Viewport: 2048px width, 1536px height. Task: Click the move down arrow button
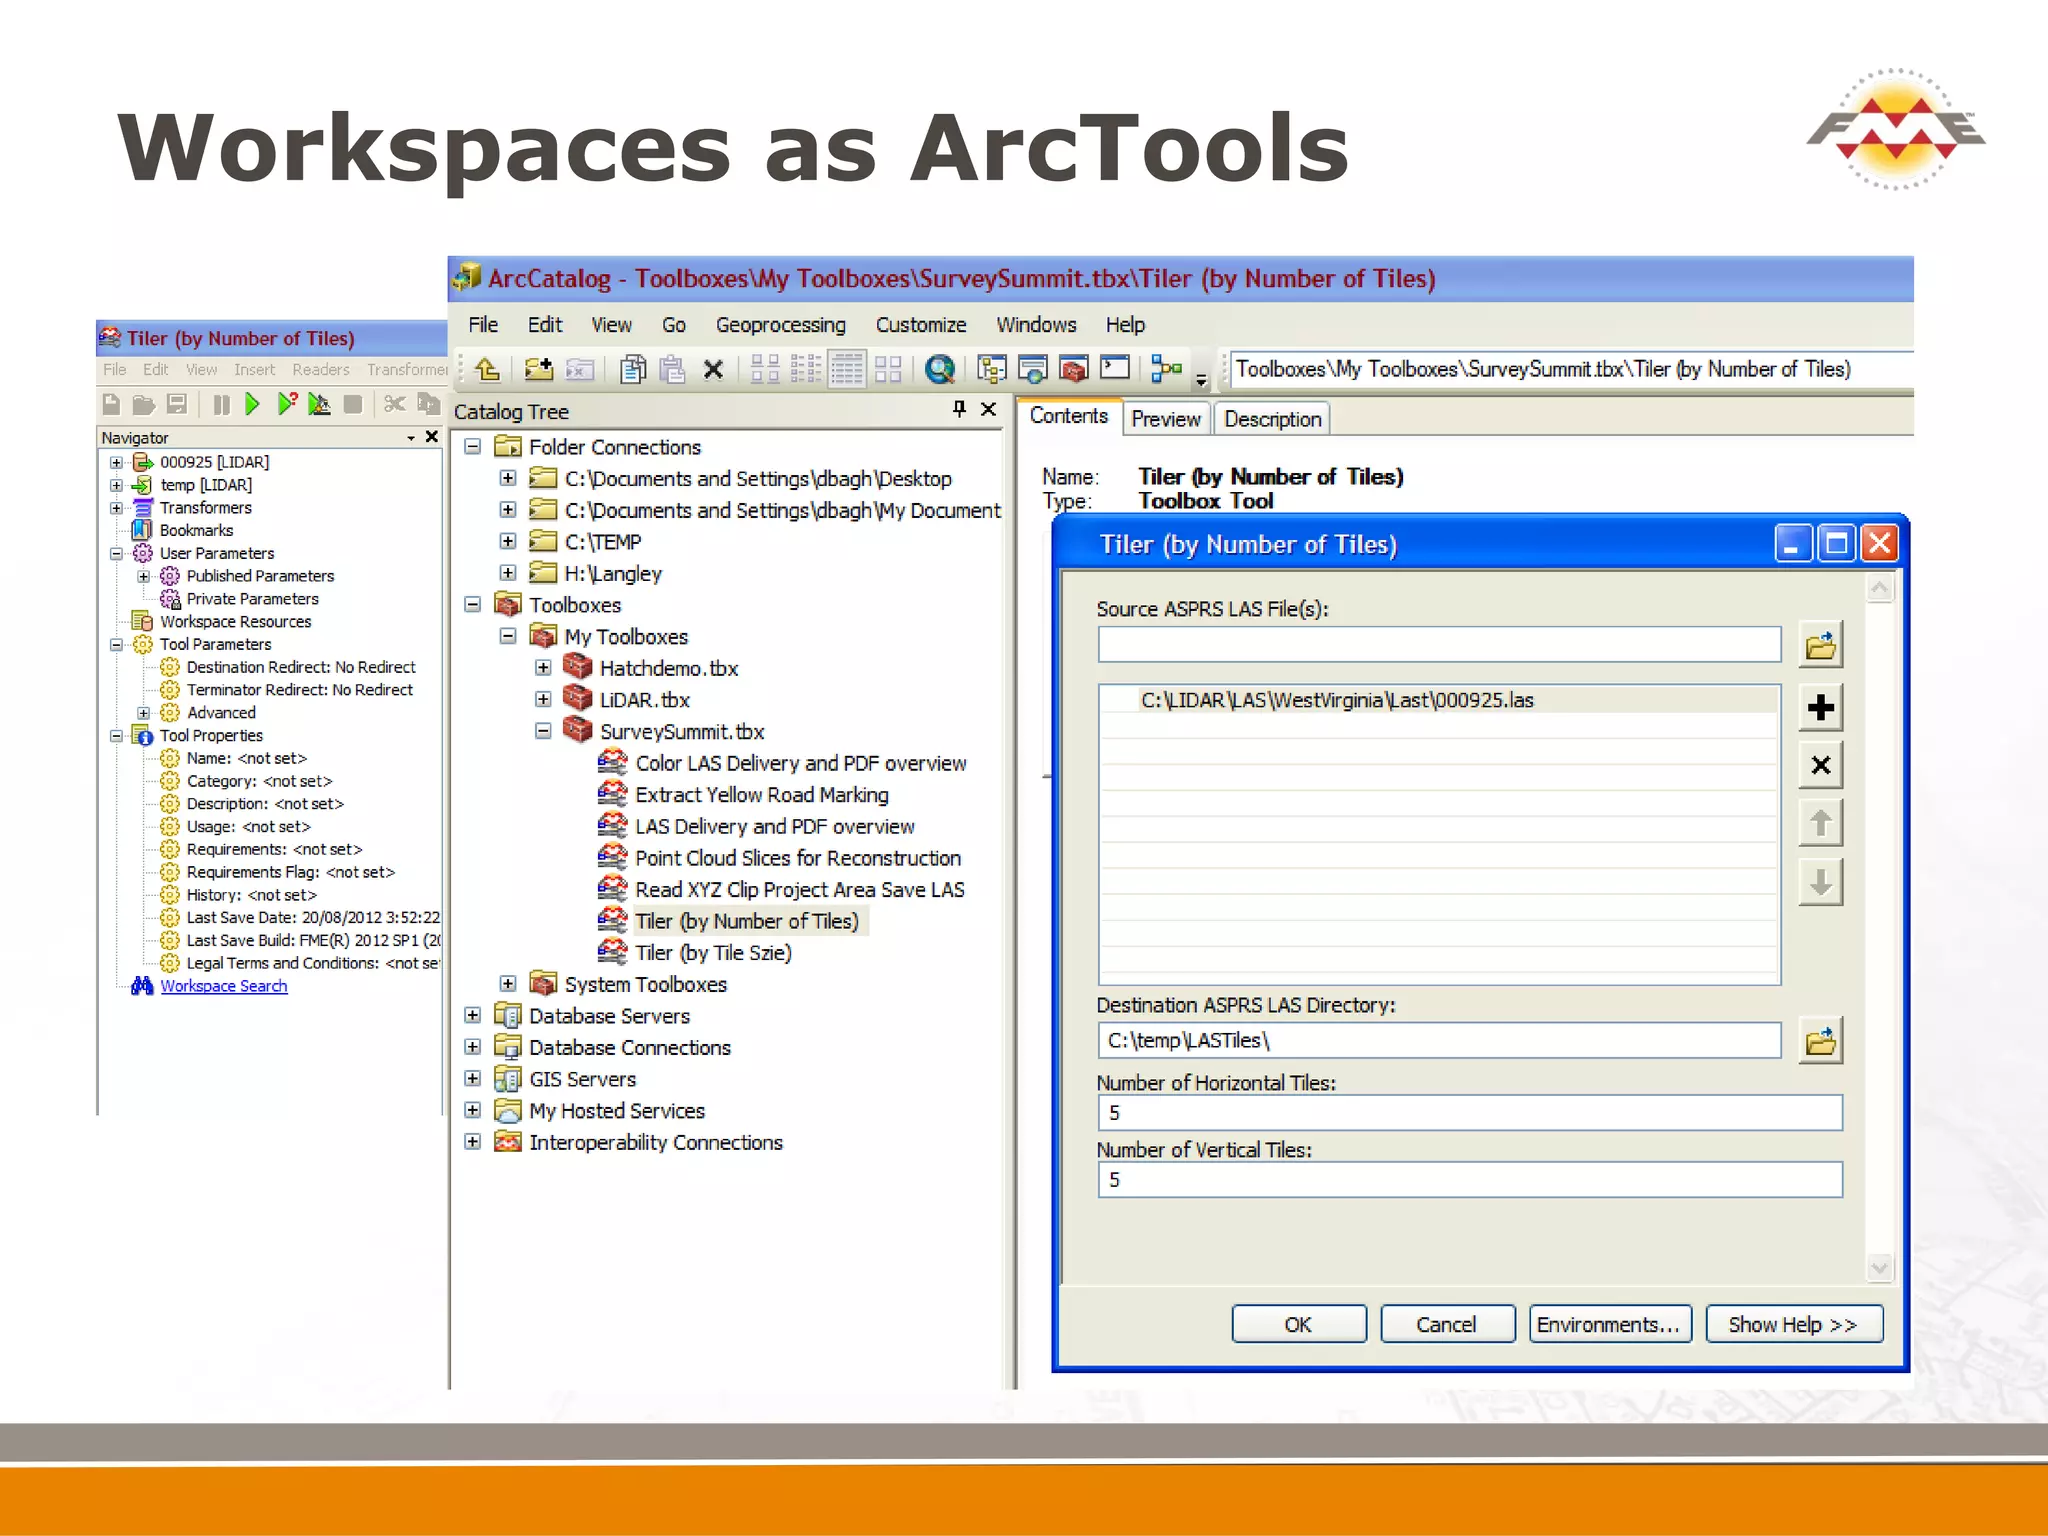pos(1820,882)
